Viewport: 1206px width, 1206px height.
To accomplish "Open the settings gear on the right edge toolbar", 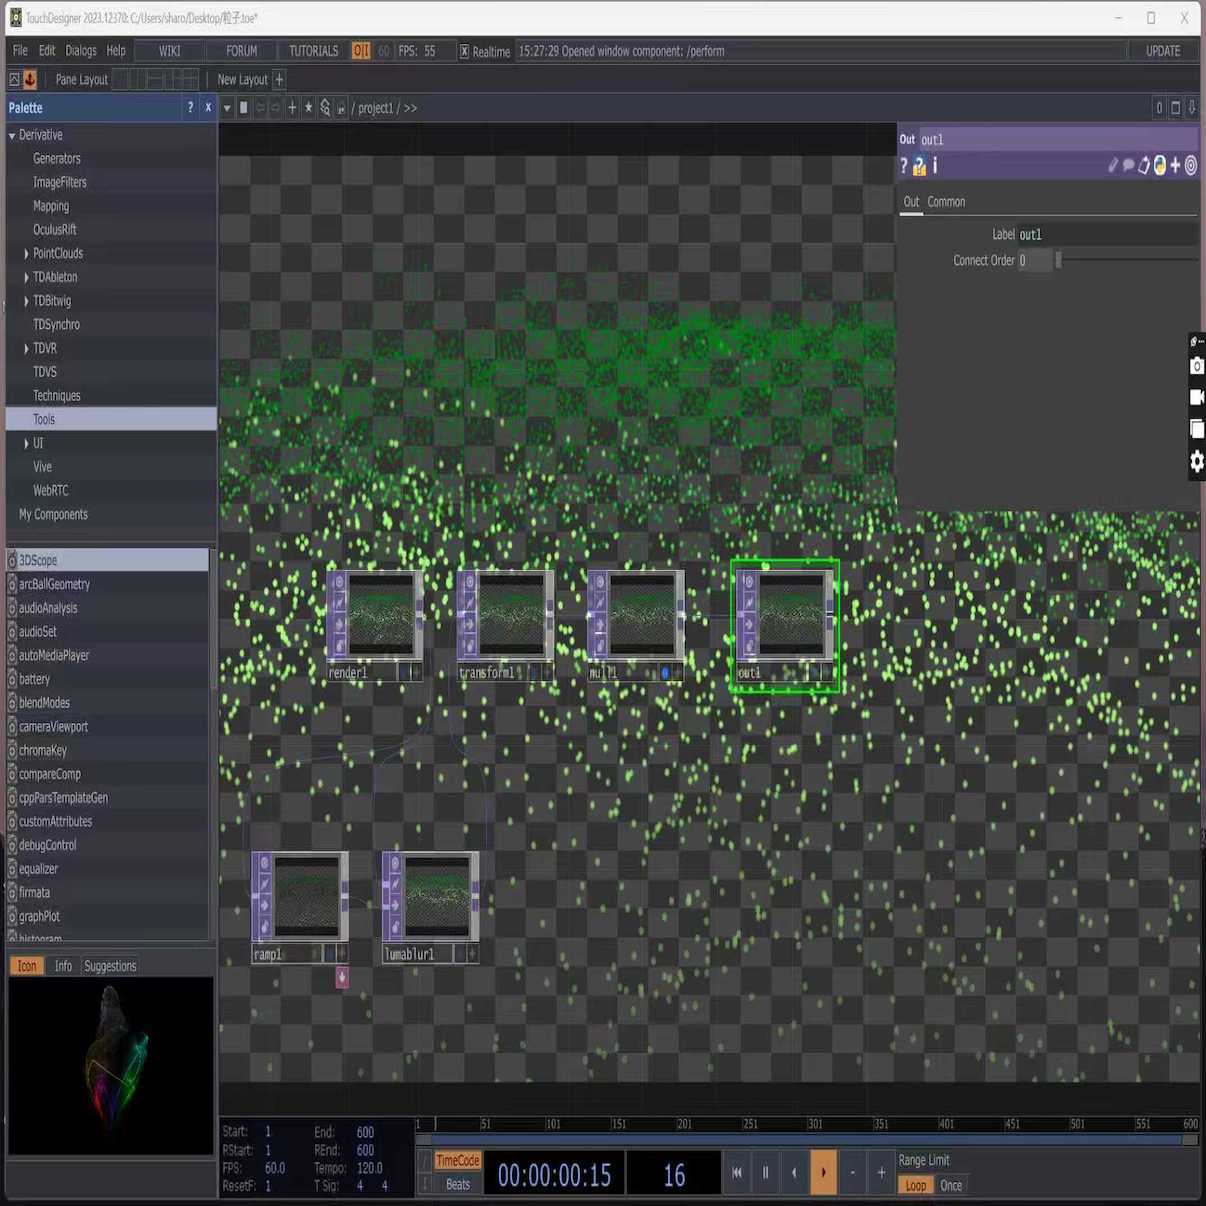I will 1196,461.
